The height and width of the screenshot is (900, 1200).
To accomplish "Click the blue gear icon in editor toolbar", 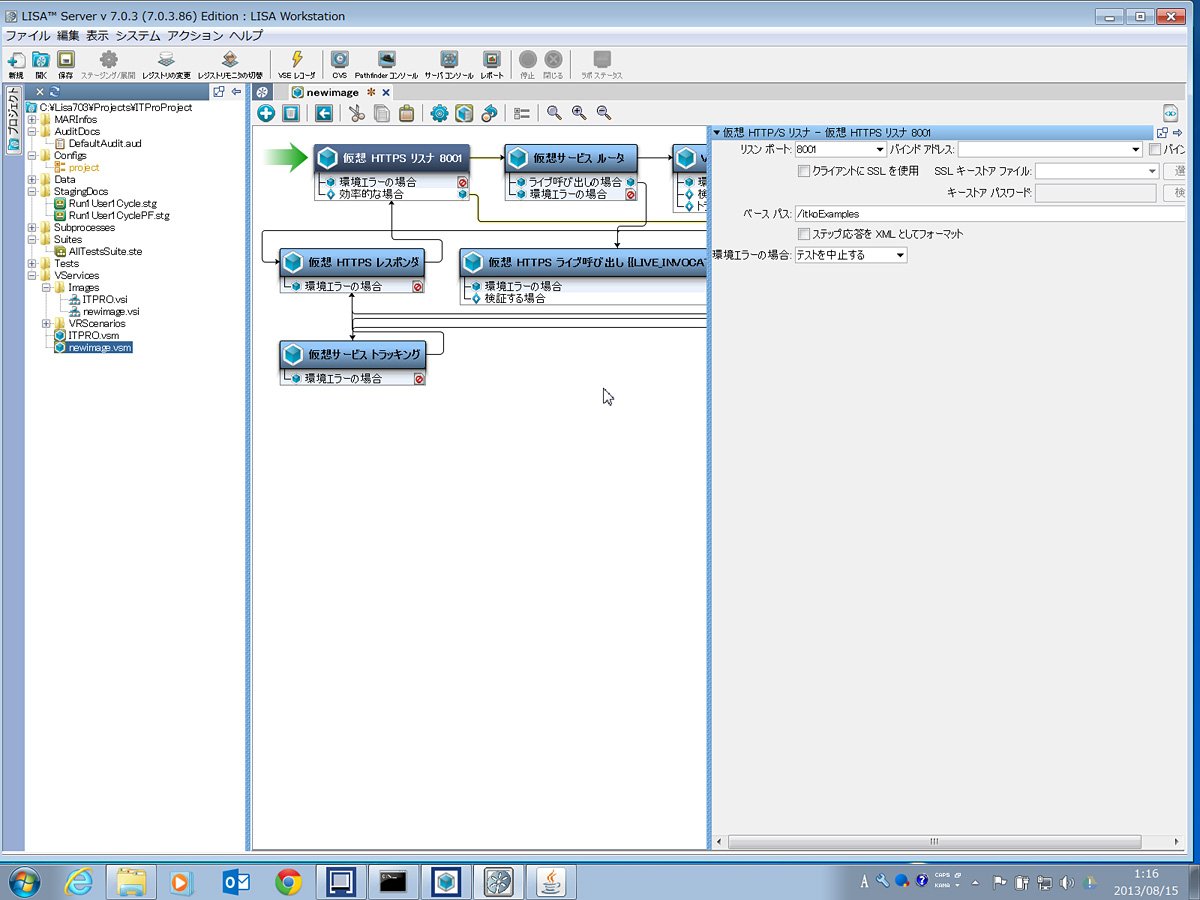I will click(x=439, y=113).
